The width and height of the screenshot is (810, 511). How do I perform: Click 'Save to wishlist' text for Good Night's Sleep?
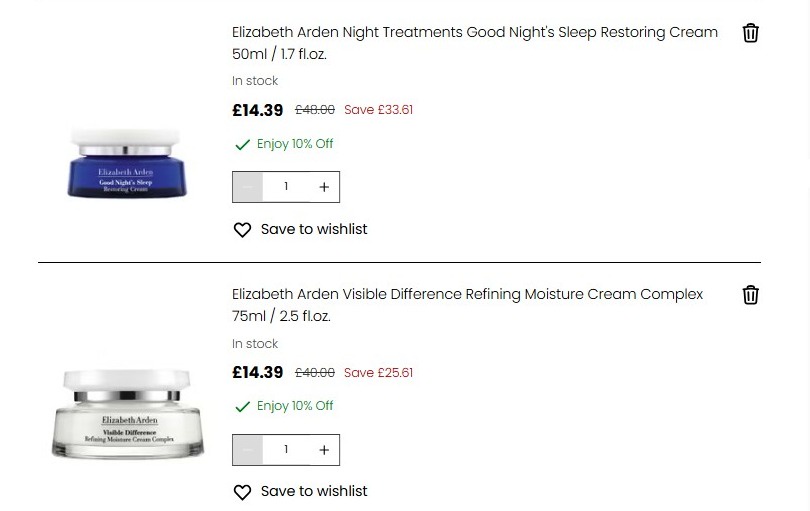click(x=314, y=230)
